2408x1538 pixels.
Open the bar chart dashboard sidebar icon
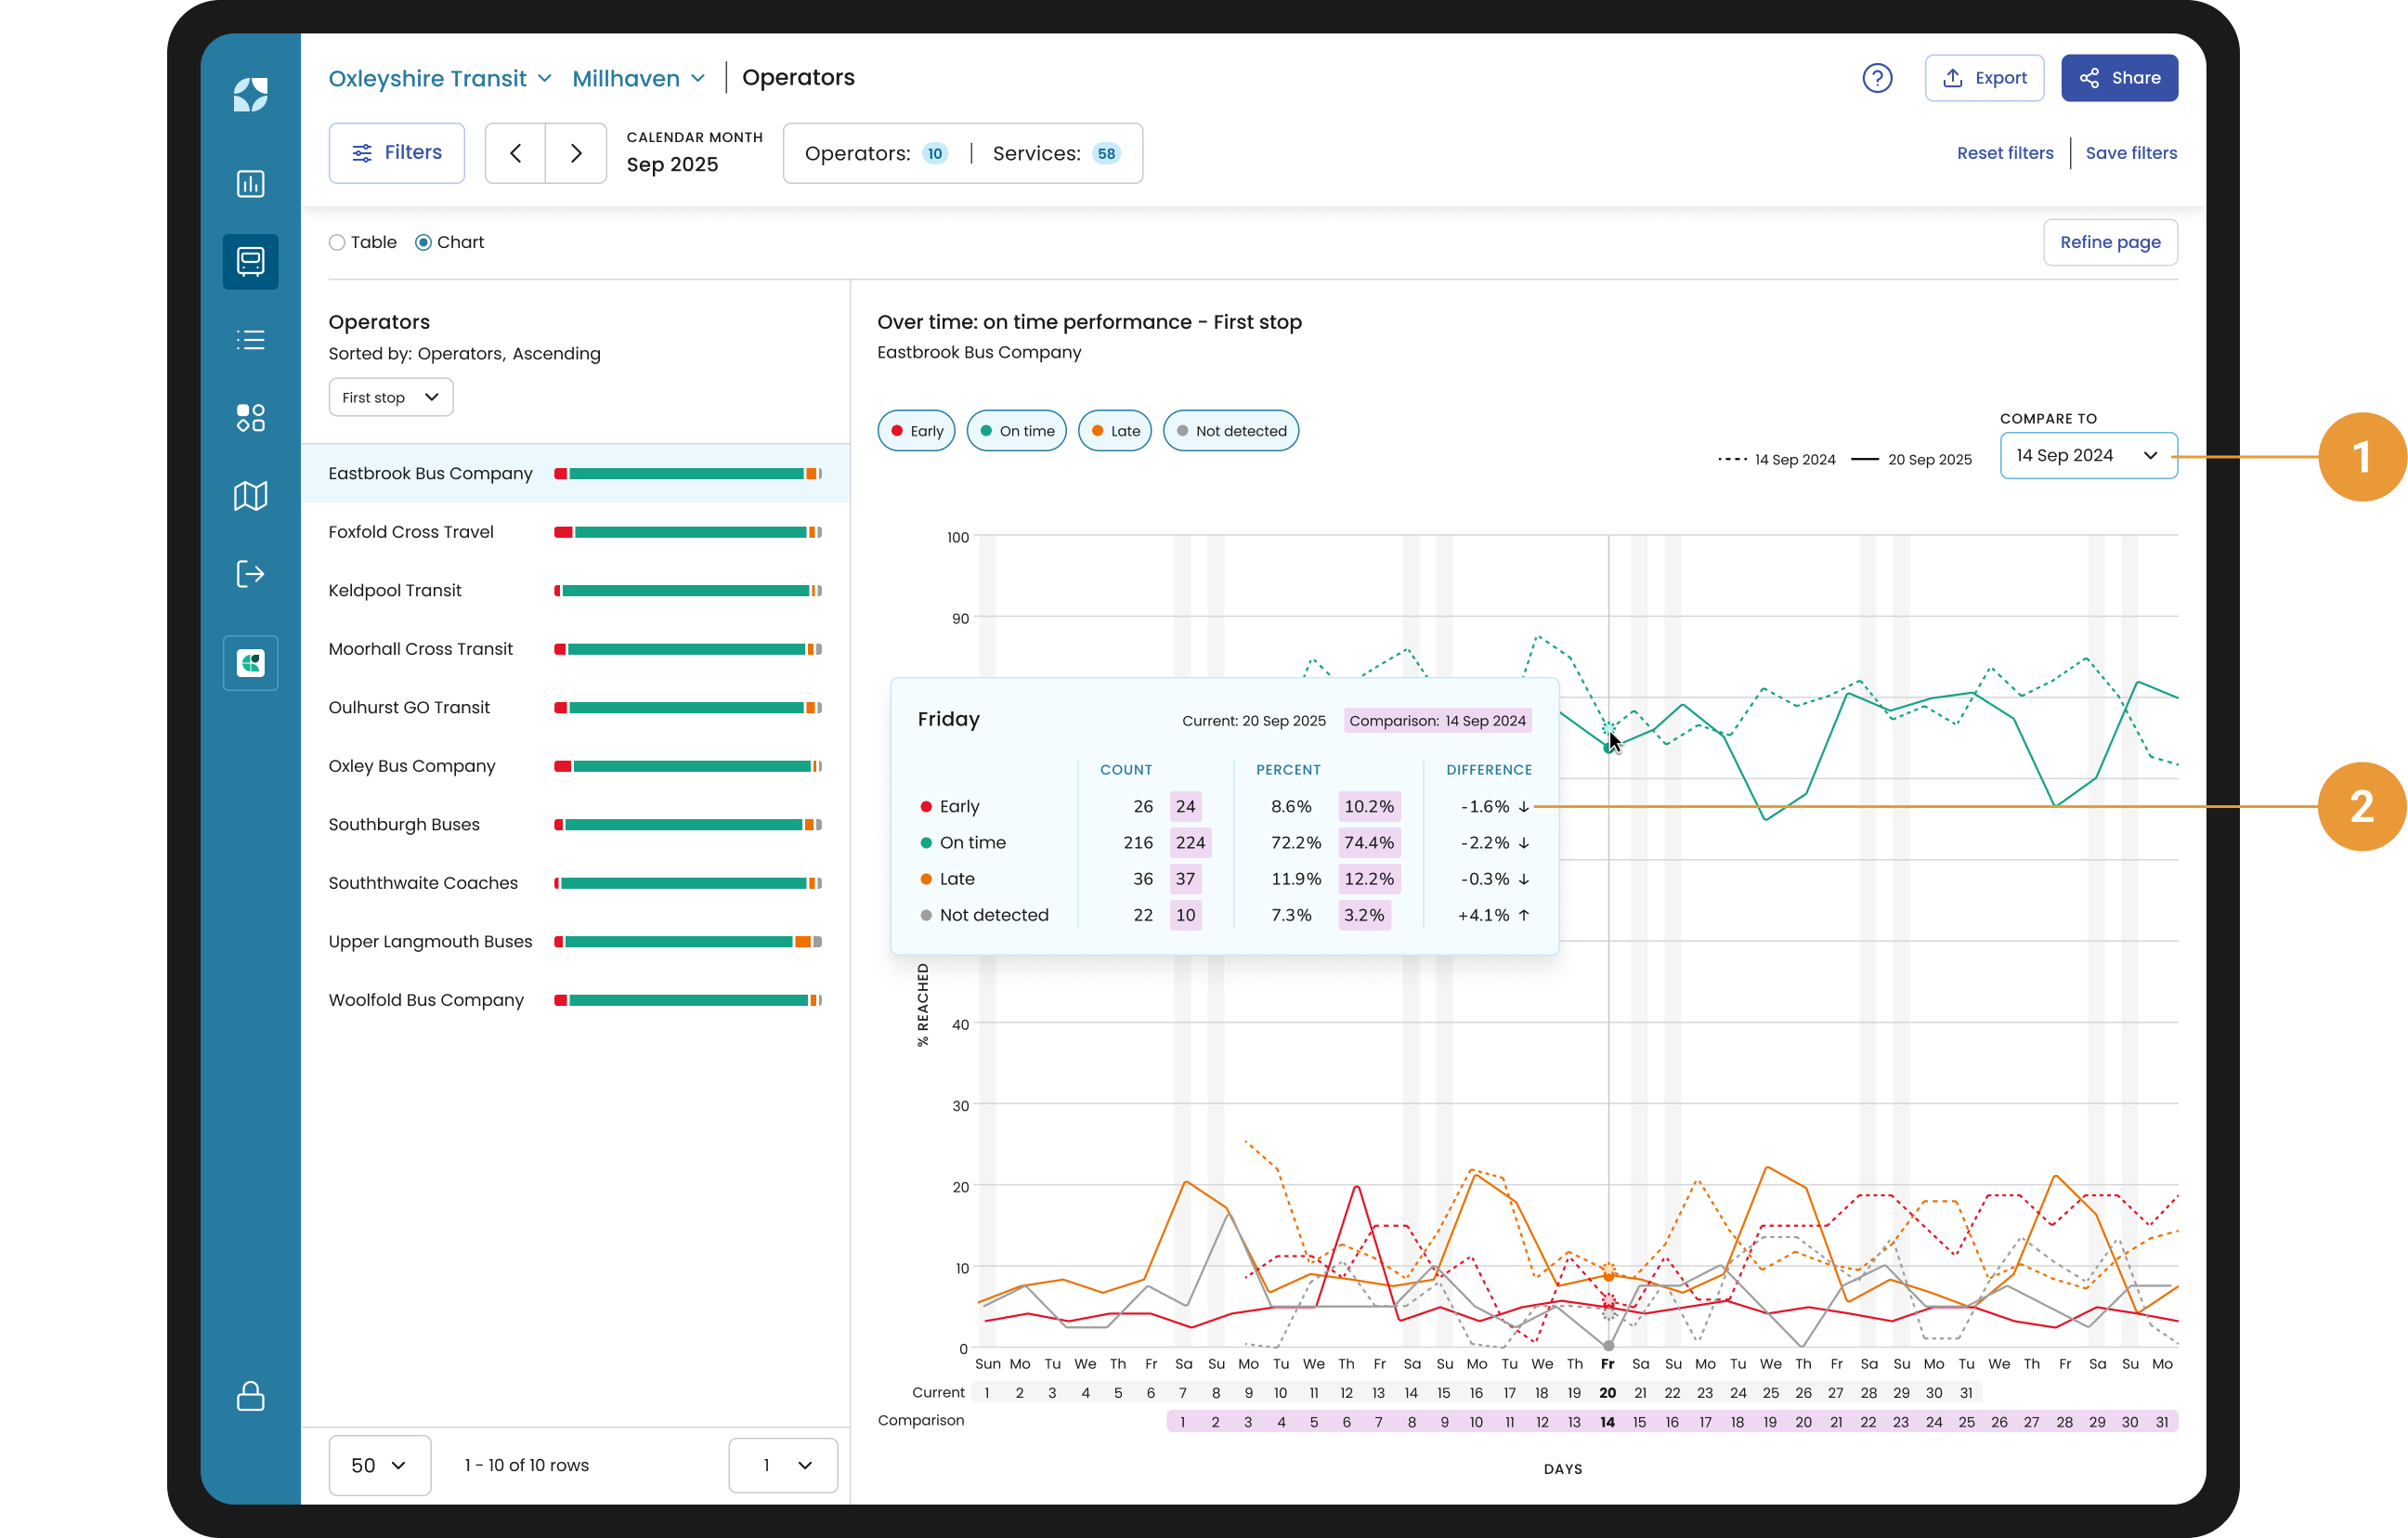coord(250,184)
